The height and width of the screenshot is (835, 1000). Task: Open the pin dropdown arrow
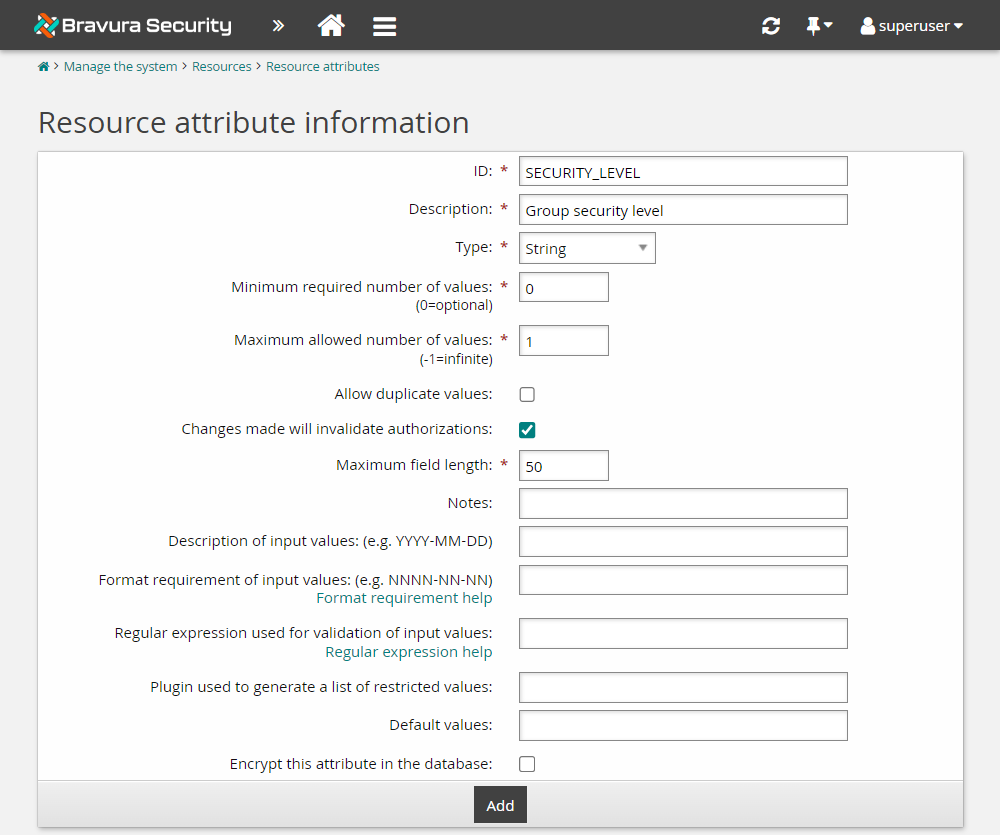pos(828,25)
